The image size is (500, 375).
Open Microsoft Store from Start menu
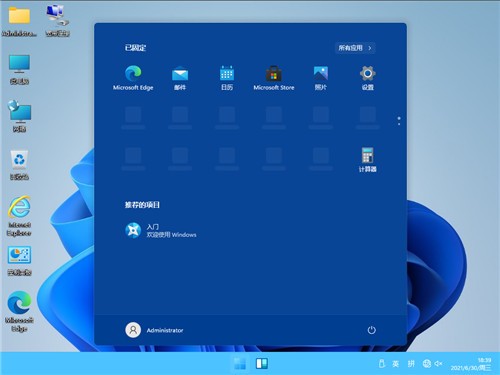[x=274, y=78]
